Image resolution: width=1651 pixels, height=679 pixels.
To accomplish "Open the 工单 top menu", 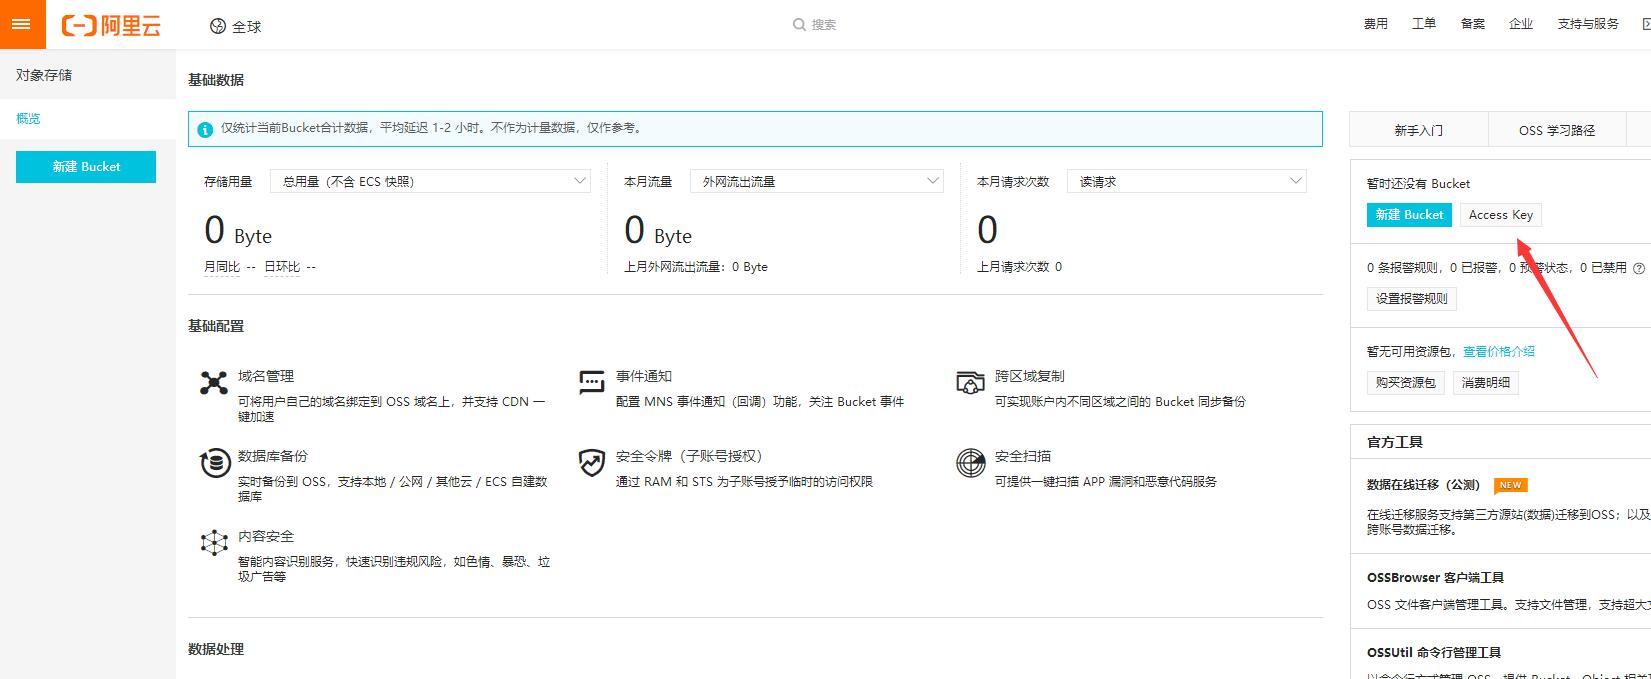I will pos(1424,24).
